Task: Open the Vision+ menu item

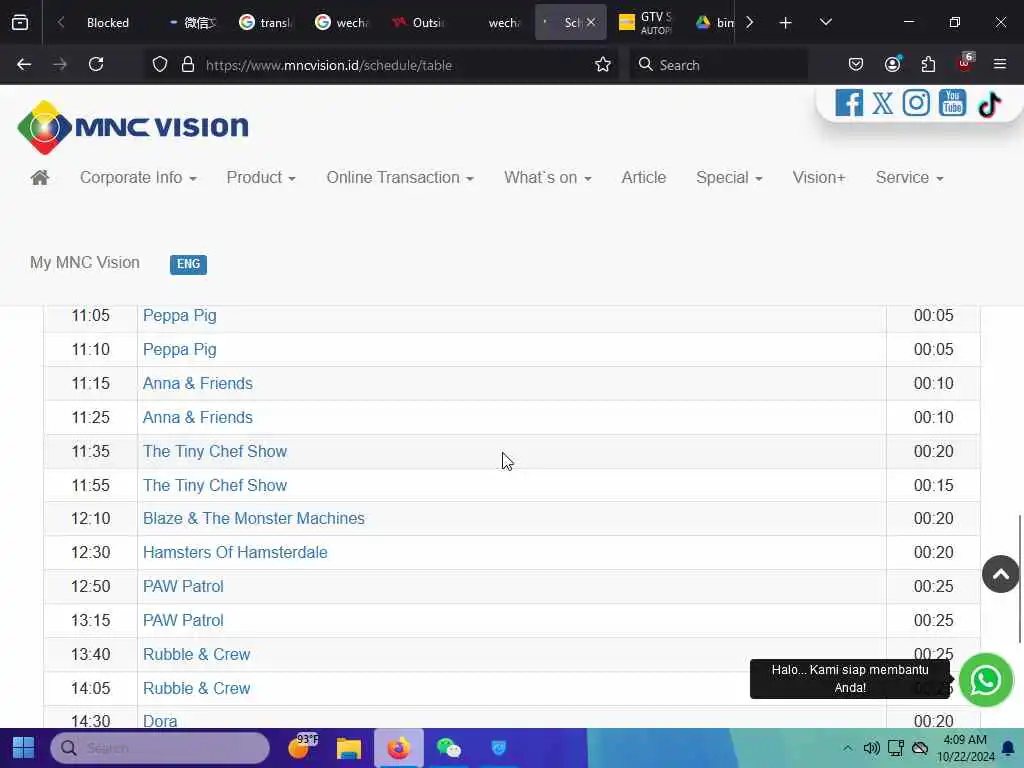Action: tap(818, 178)
